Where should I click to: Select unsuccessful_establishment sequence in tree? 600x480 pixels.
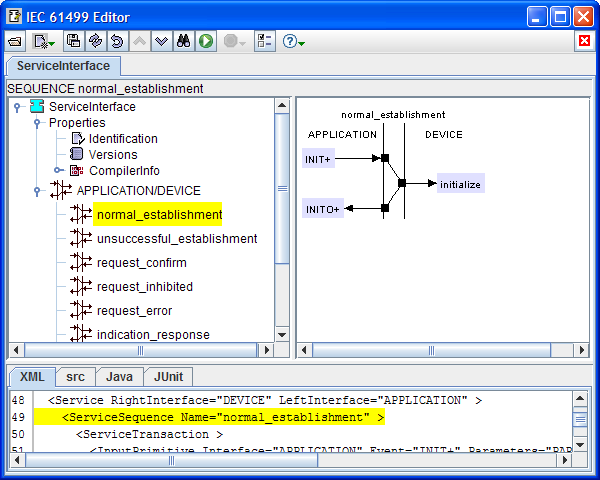click(176, 239)
